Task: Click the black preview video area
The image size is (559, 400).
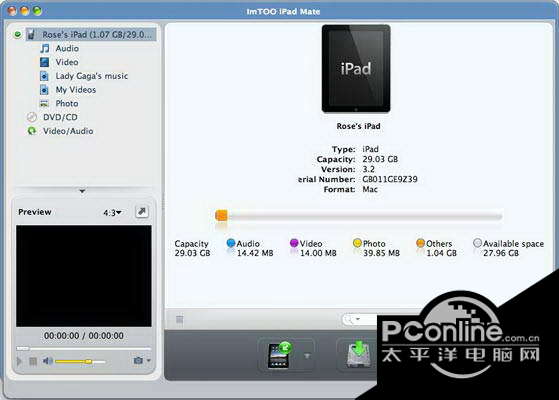Action: pyautogui.click(x=84, y=276)
